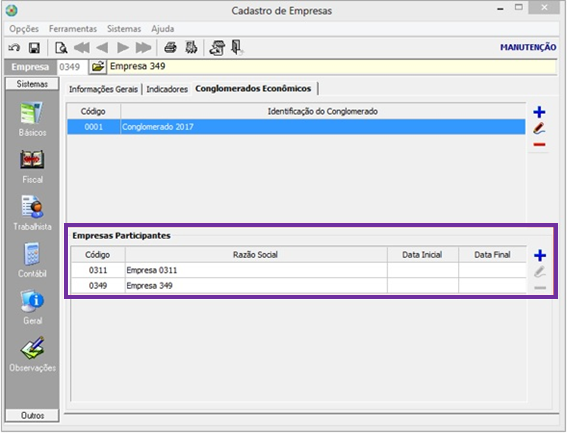The width and height of the screenshot is (567, 433).
Task: Switch to the Informações Gerais tab
Action: [103, 89]
